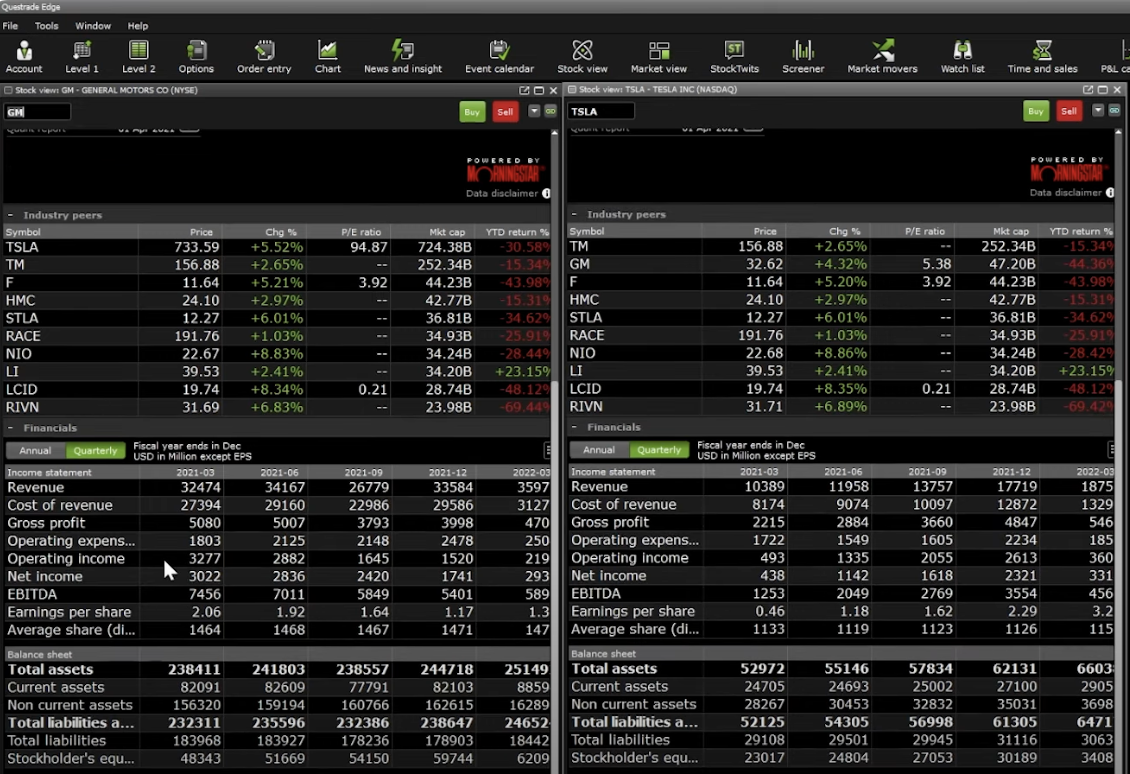1130x774 pixels.
Task: Launch the Event calendar
Action: click(x=499, y=57)
